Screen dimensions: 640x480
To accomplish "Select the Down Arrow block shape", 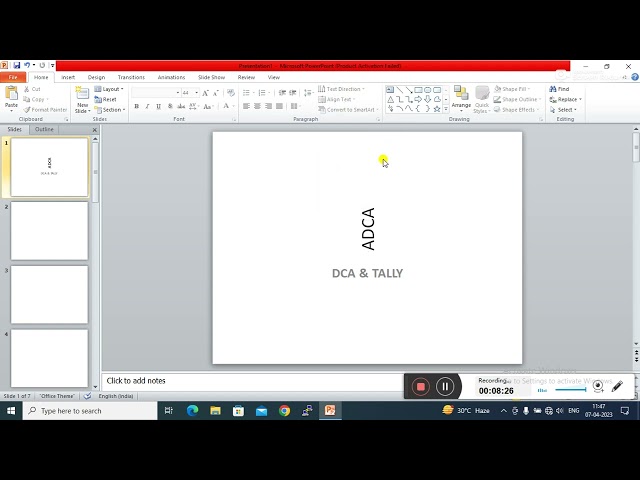I will tap(428, 99).
